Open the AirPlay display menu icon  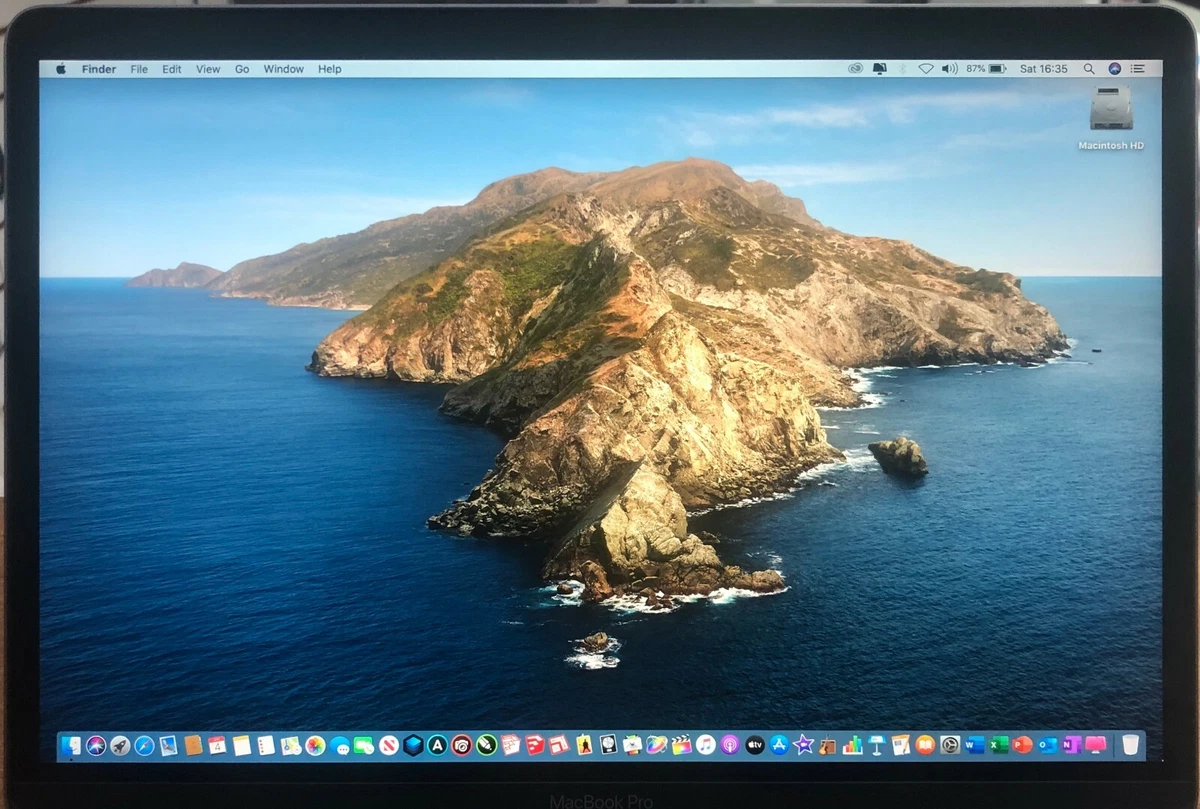click(880, 69)
